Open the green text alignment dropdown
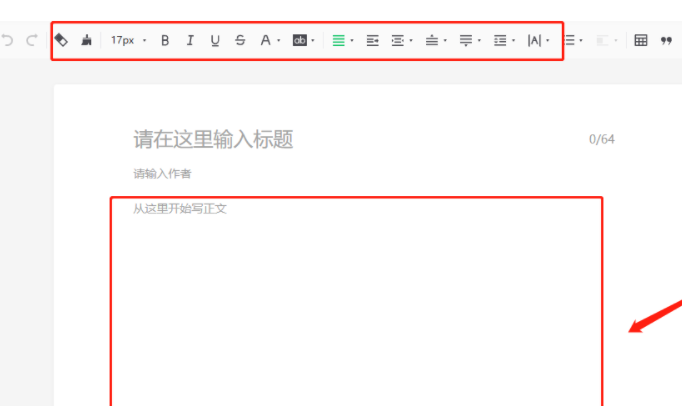Viewport: 682px width, 406px height. (342, 41)
